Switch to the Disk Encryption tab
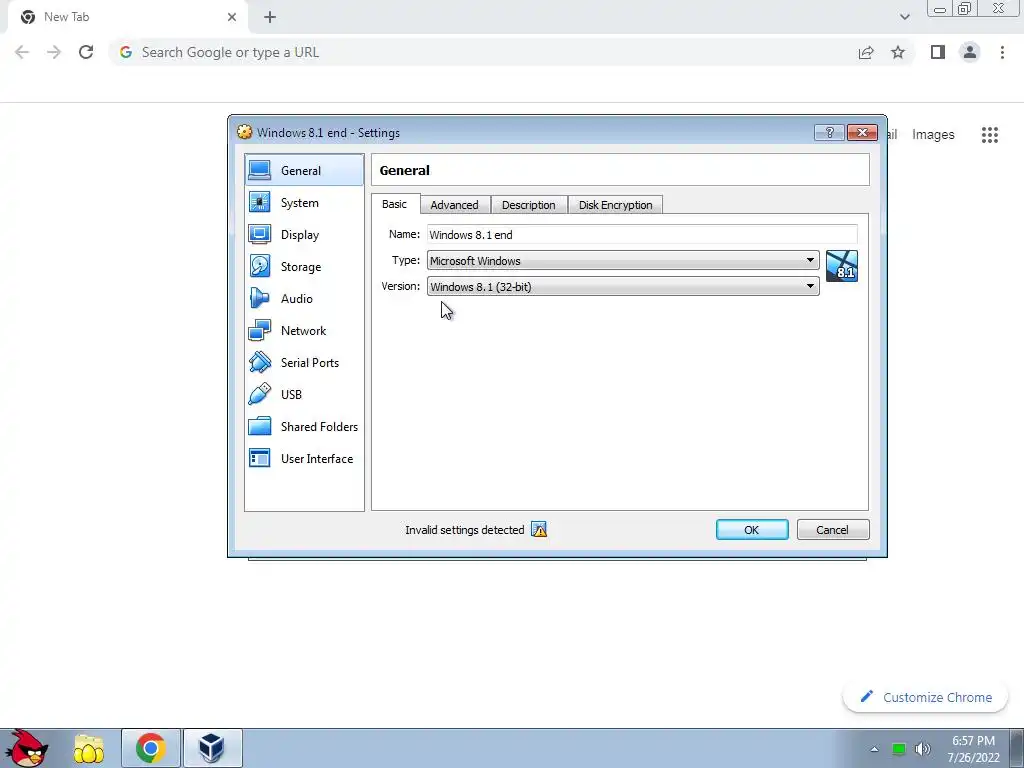The height and width of the screenshot is (768, 1024). (615, 204)
